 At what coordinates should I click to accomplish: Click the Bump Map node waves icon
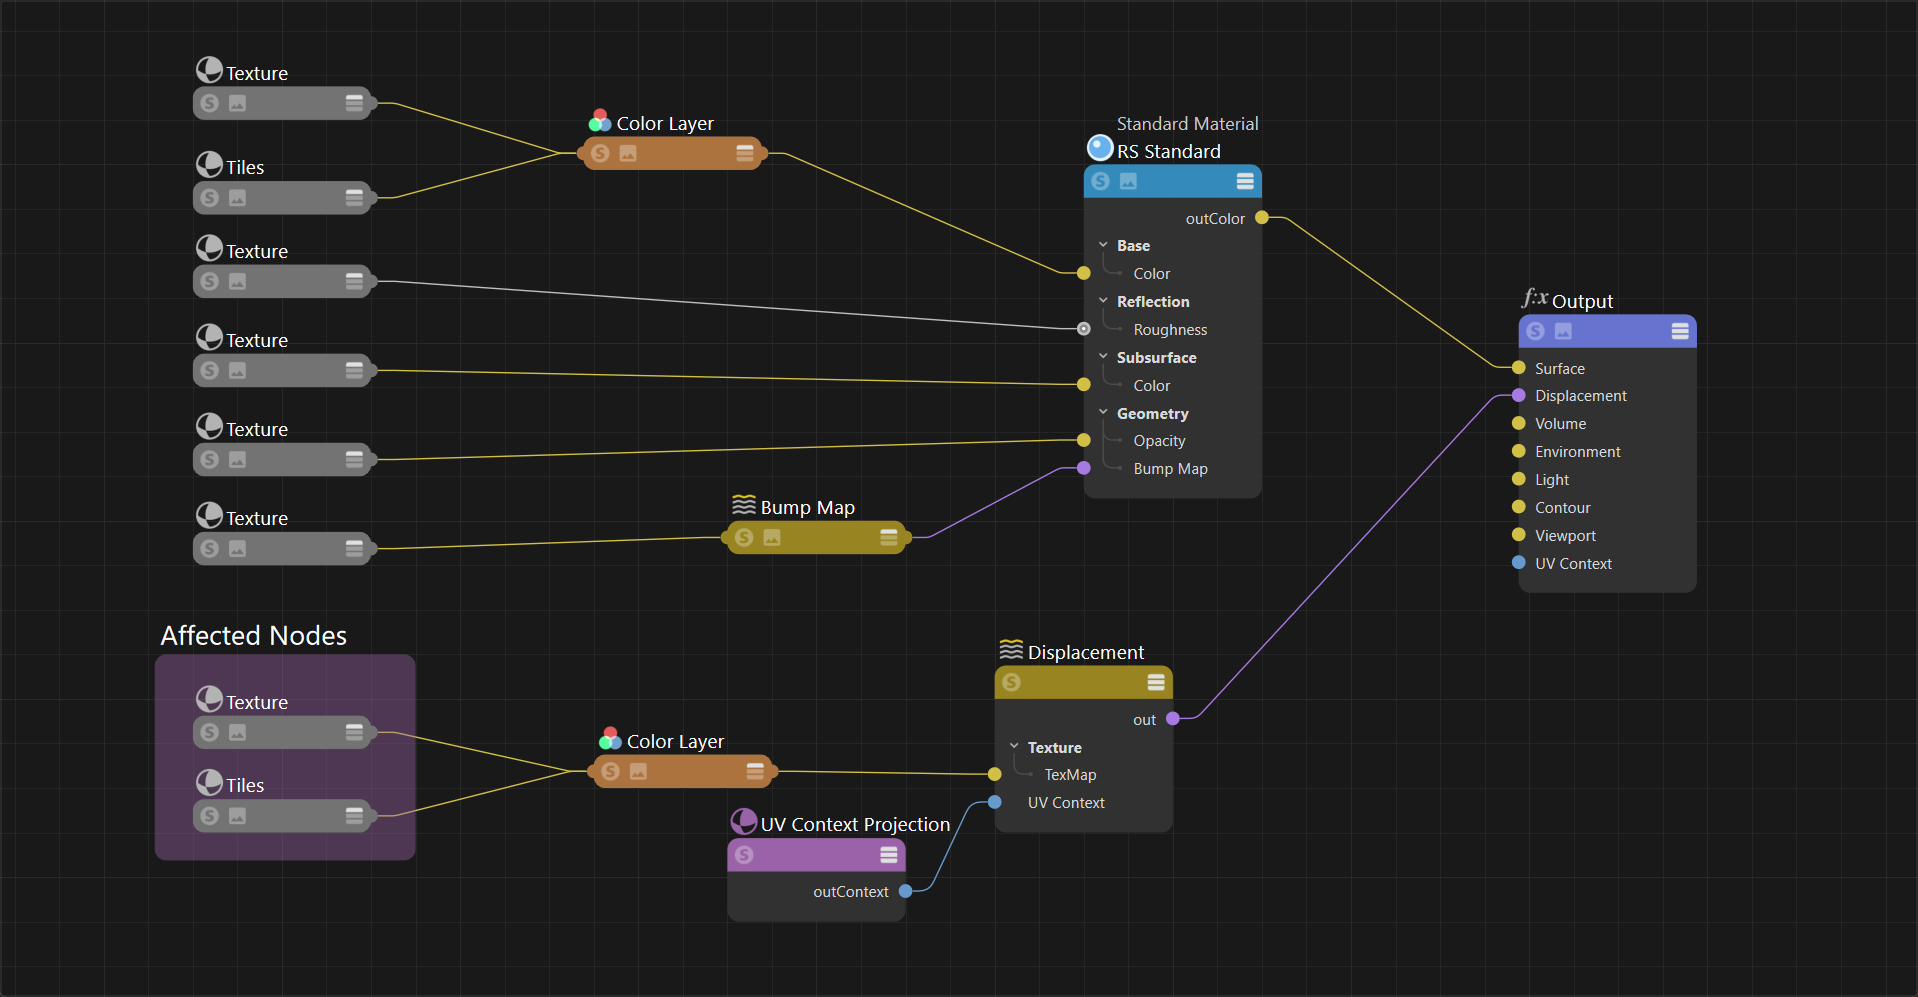744,505
